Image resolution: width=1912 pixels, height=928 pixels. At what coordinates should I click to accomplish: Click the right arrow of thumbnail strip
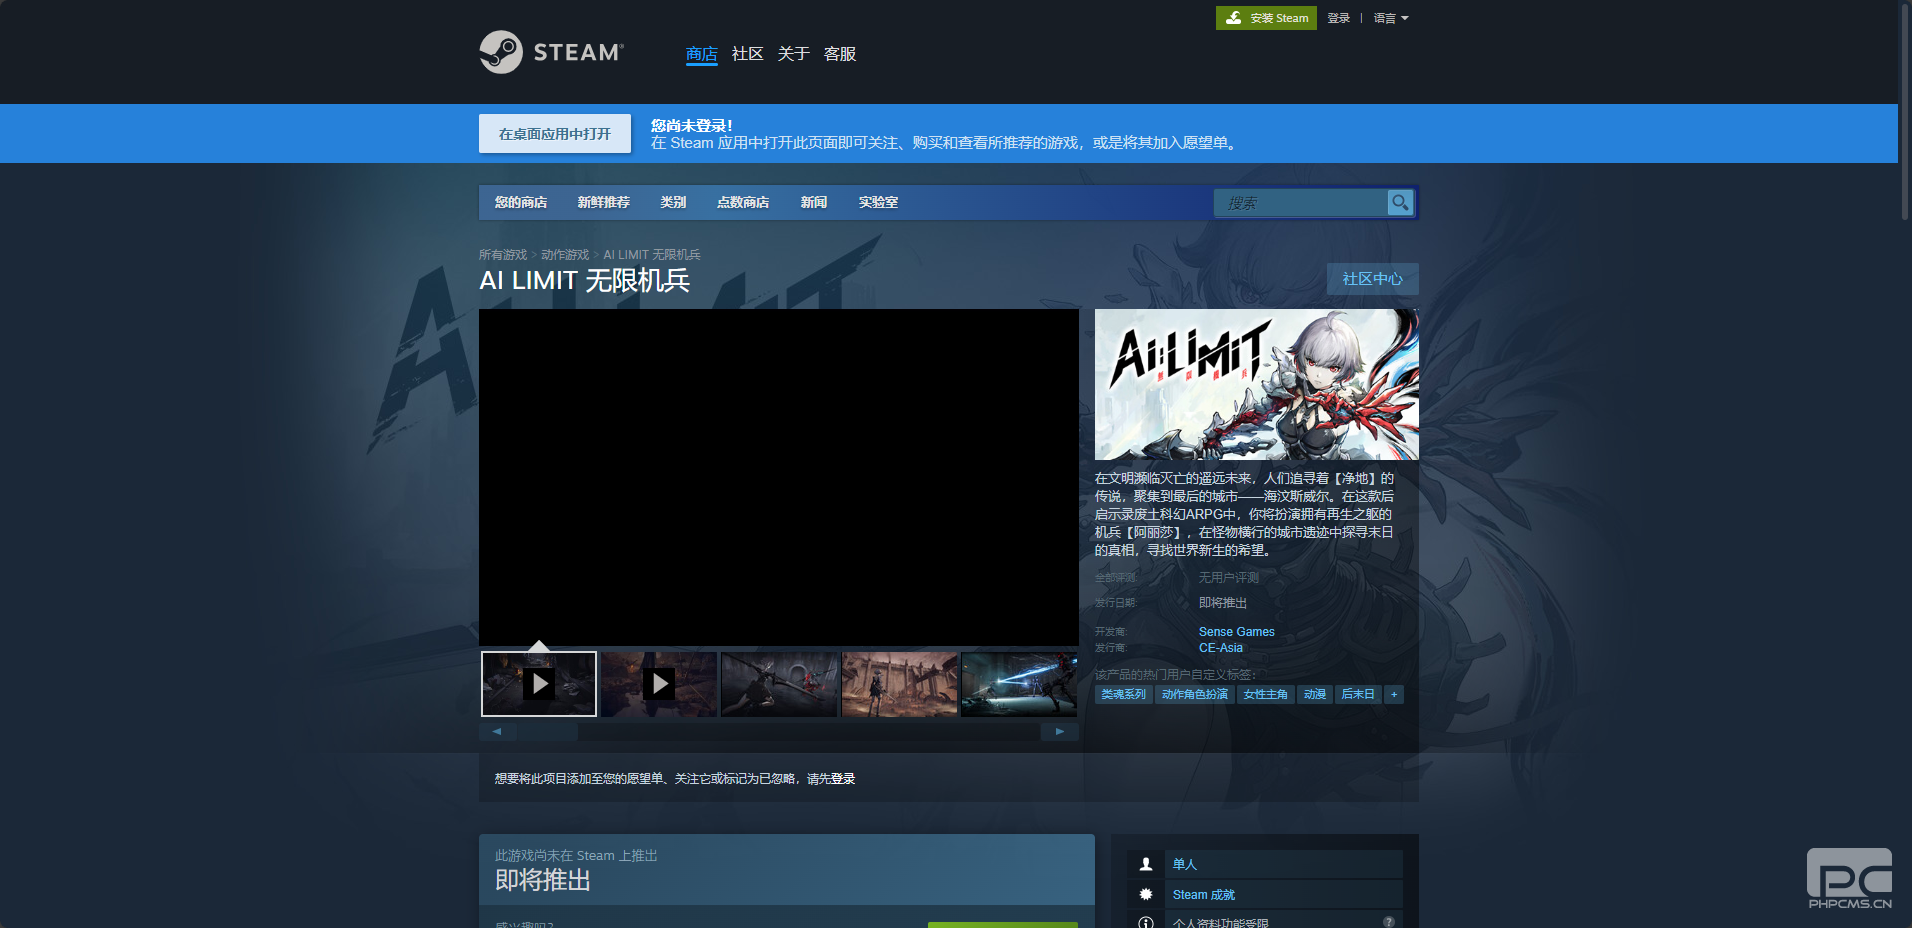point(1060,732)
